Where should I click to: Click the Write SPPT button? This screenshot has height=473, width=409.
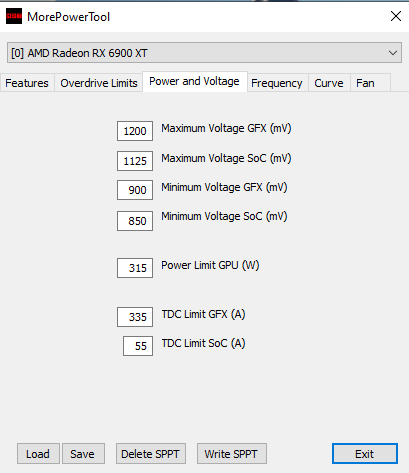pos(232,454)
